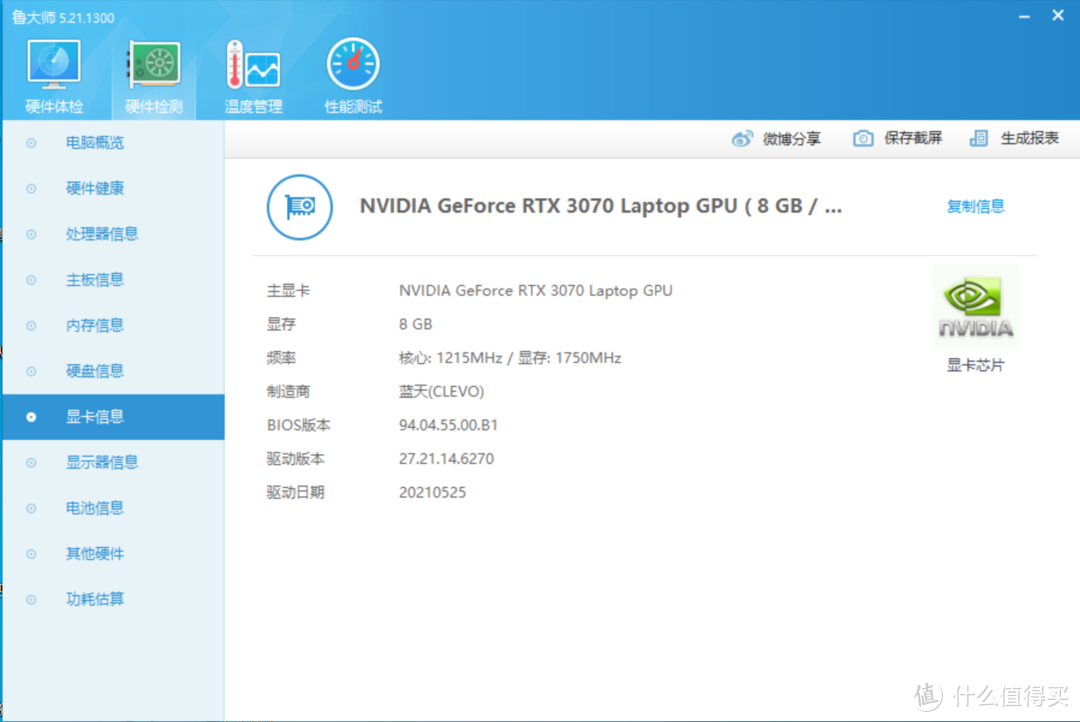Image resolution: width=1080 pixels, height=722 pixels.
Task: Switch to 硬件健康 section
Action: (x=95, y=188)
